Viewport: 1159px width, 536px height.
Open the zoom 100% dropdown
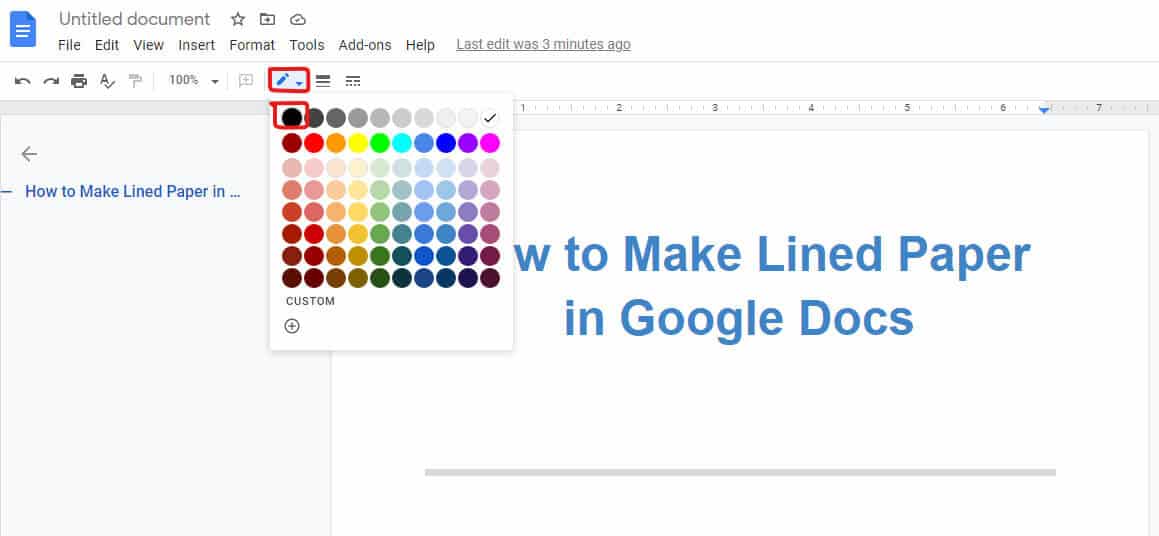(194, 80)
